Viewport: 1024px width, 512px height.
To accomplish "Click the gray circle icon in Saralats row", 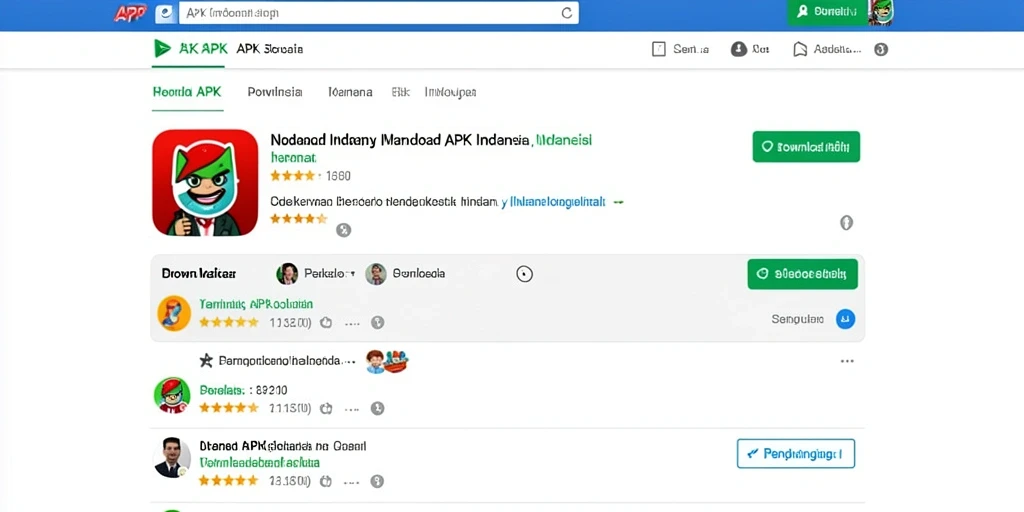I will coord(377,409).
